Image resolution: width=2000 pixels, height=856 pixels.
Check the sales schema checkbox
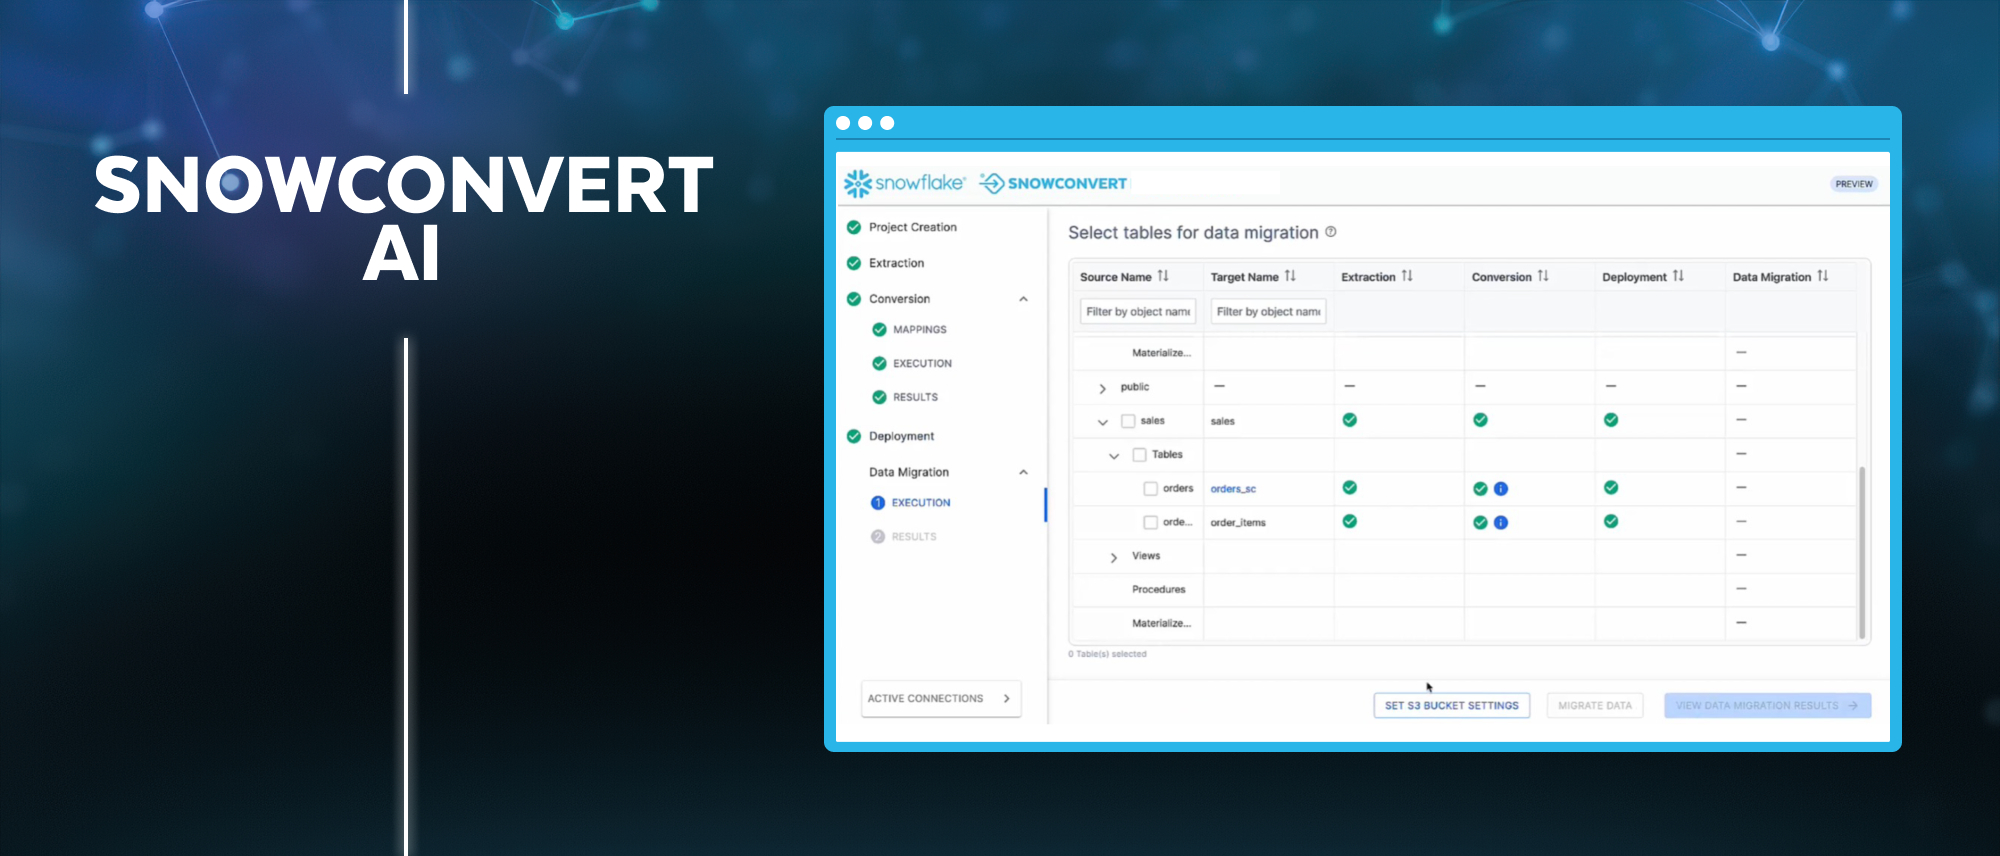(x=1128, y=421)
